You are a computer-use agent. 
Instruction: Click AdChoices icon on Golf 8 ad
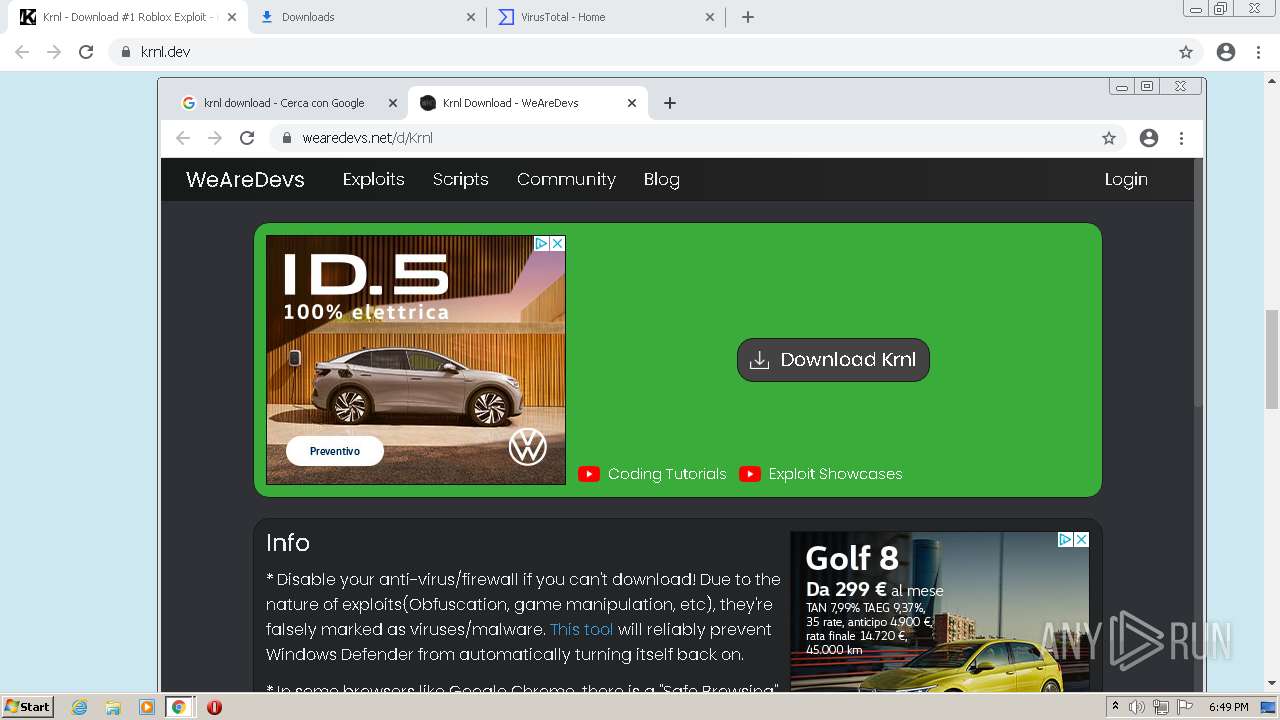pyautogui.click(x=1065, y=539)
